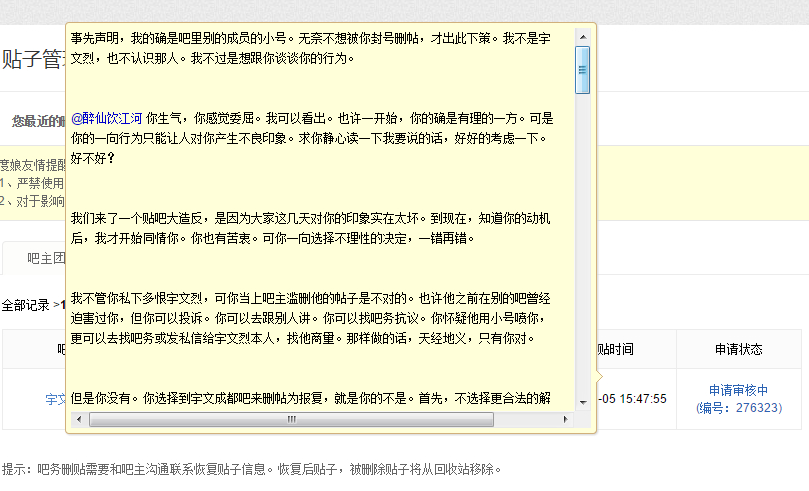Click the 编号：276323 application number link

click(x=739, y=408)
